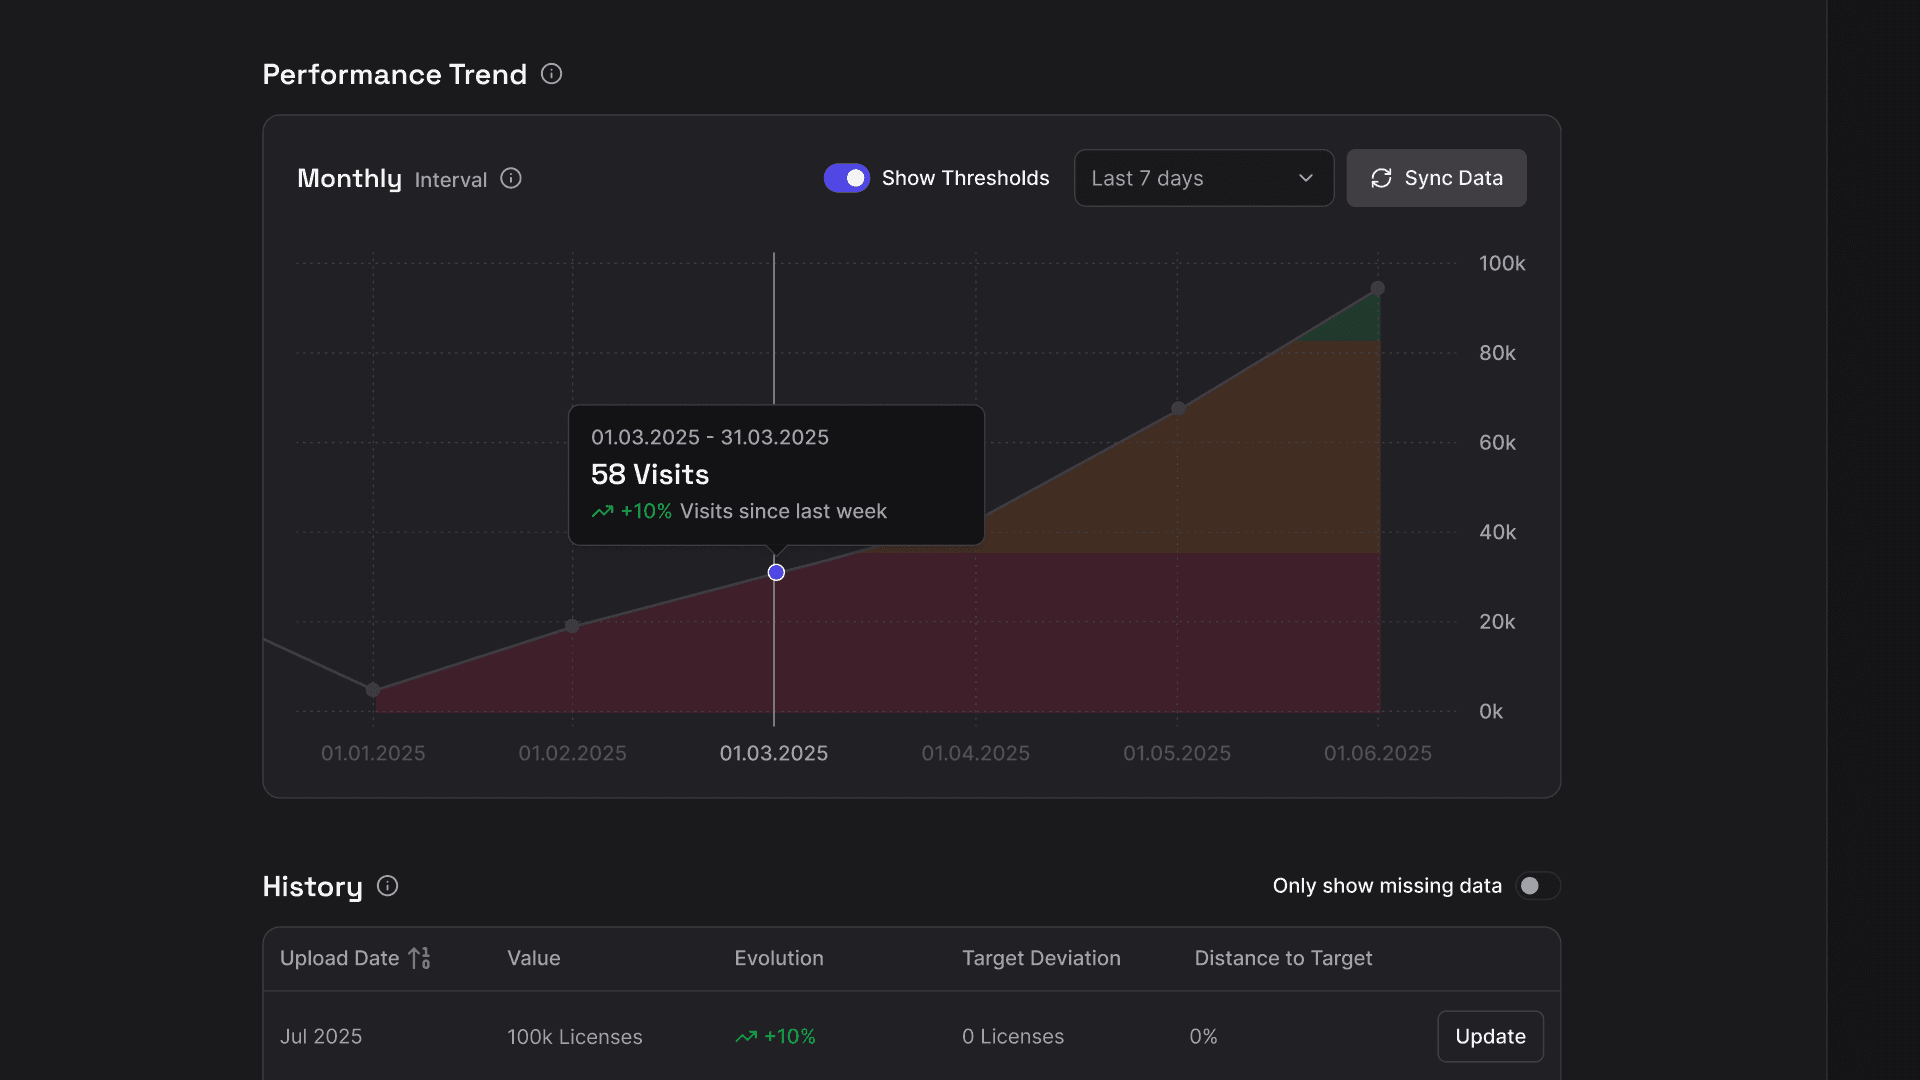Open the Last 7 days dropdown
Screen dimensions: 1920x1080
(x=1204, y=178)
